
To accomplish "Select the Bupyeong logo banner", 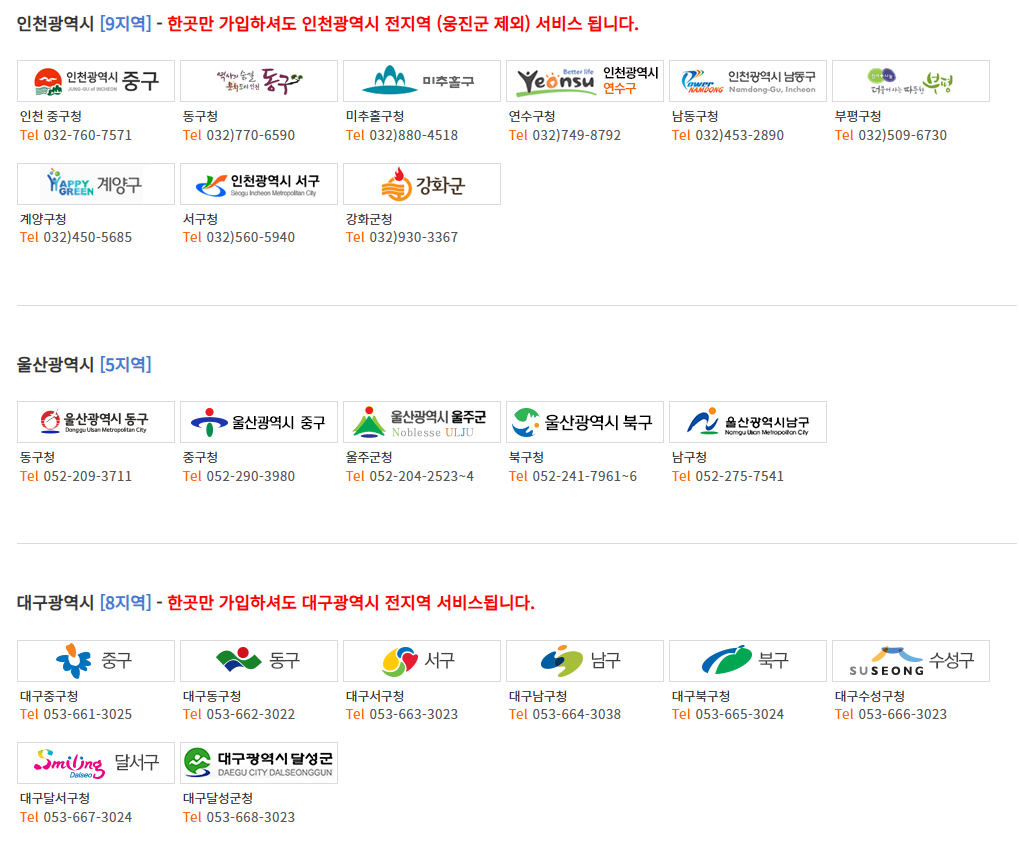I will click(x=911, y=81).
